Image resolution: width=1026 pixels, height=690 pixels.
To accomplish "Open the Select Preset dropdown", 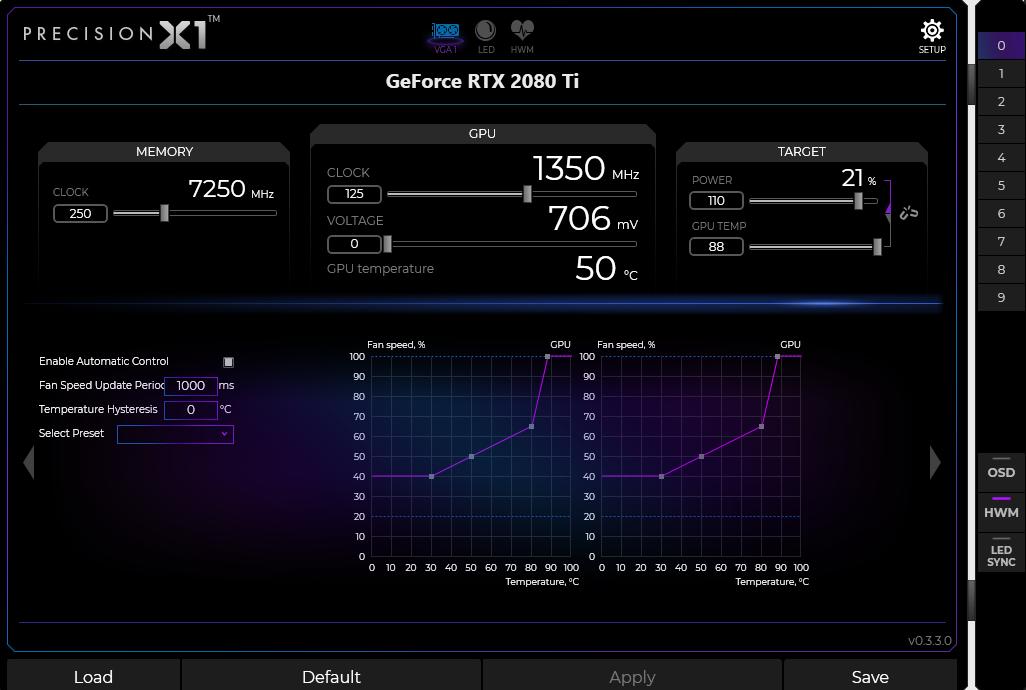I will [175, 434].
